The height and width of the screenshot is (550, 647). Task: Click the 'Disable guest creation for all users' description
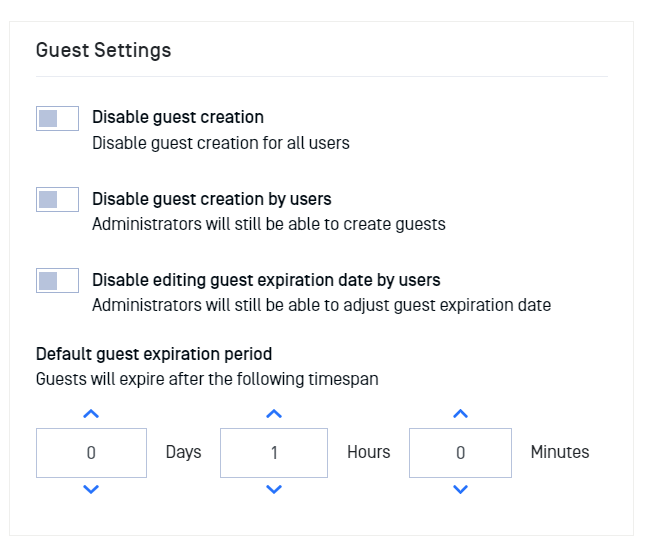point(221,143)
